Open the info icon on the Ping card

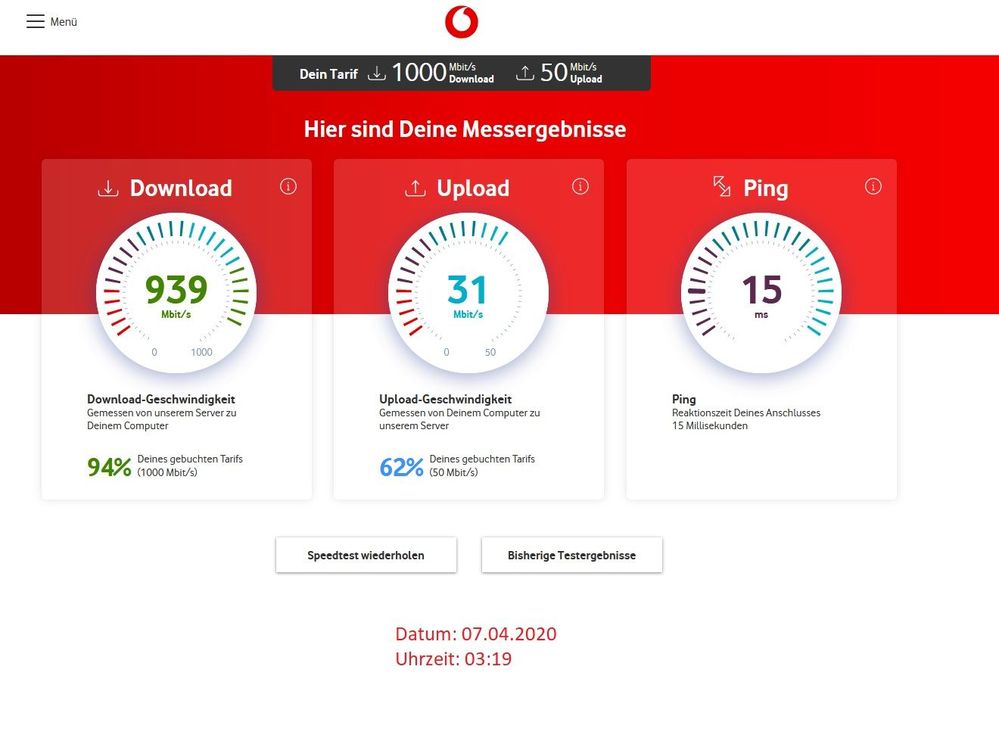pos(873,186)
